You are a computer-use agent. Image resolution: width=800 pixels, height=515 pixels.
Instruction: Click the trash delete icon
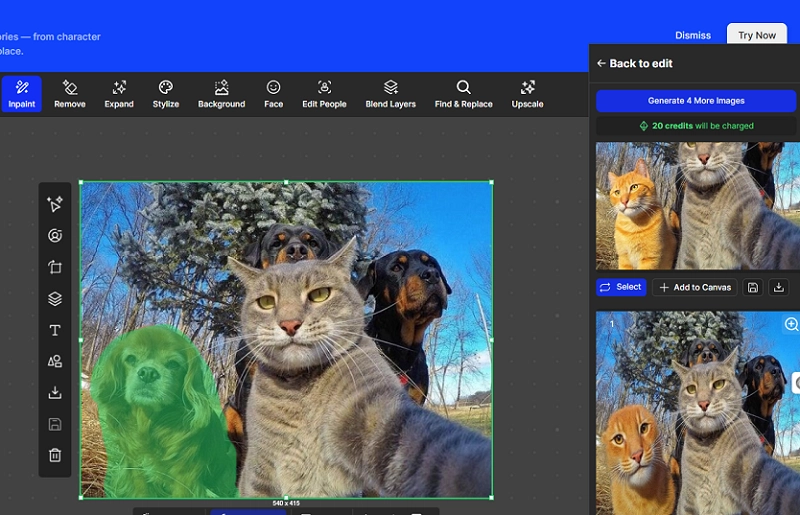click(55, 455)
